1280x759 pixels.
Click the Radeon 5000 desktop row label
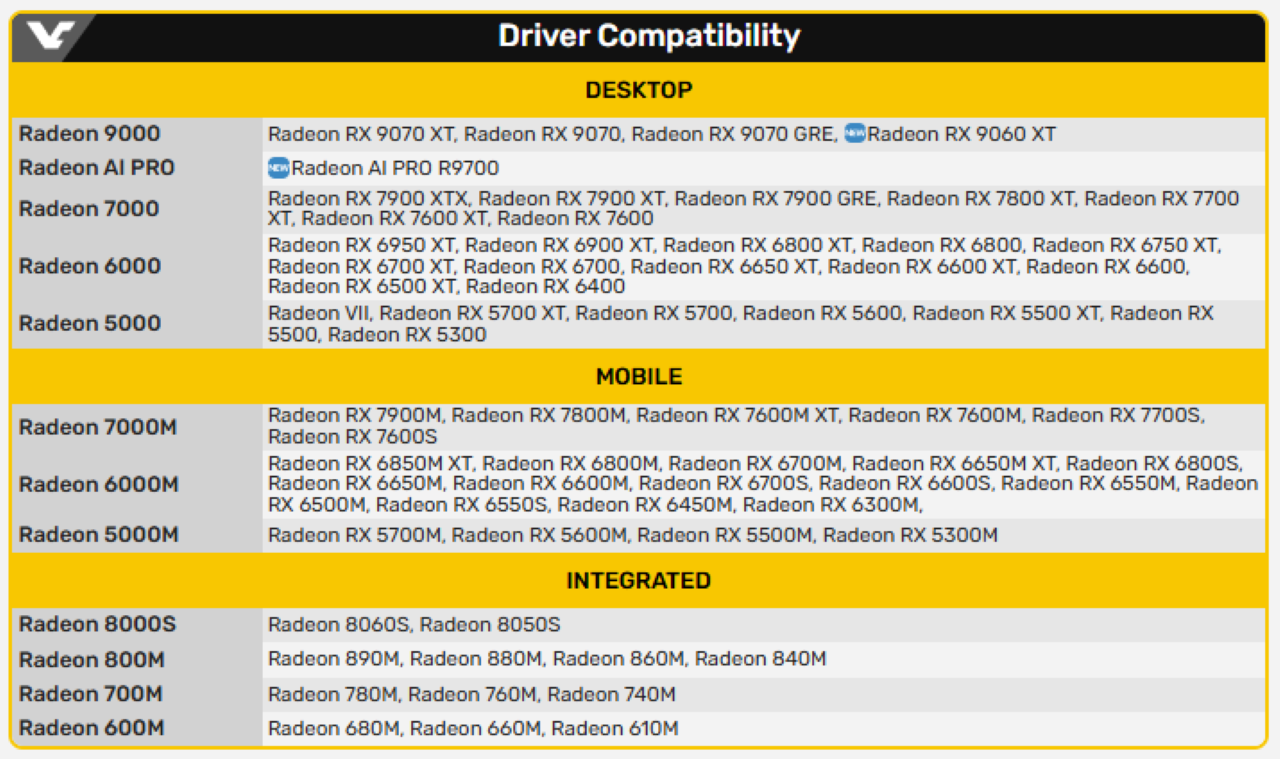[x=89, y=323]
